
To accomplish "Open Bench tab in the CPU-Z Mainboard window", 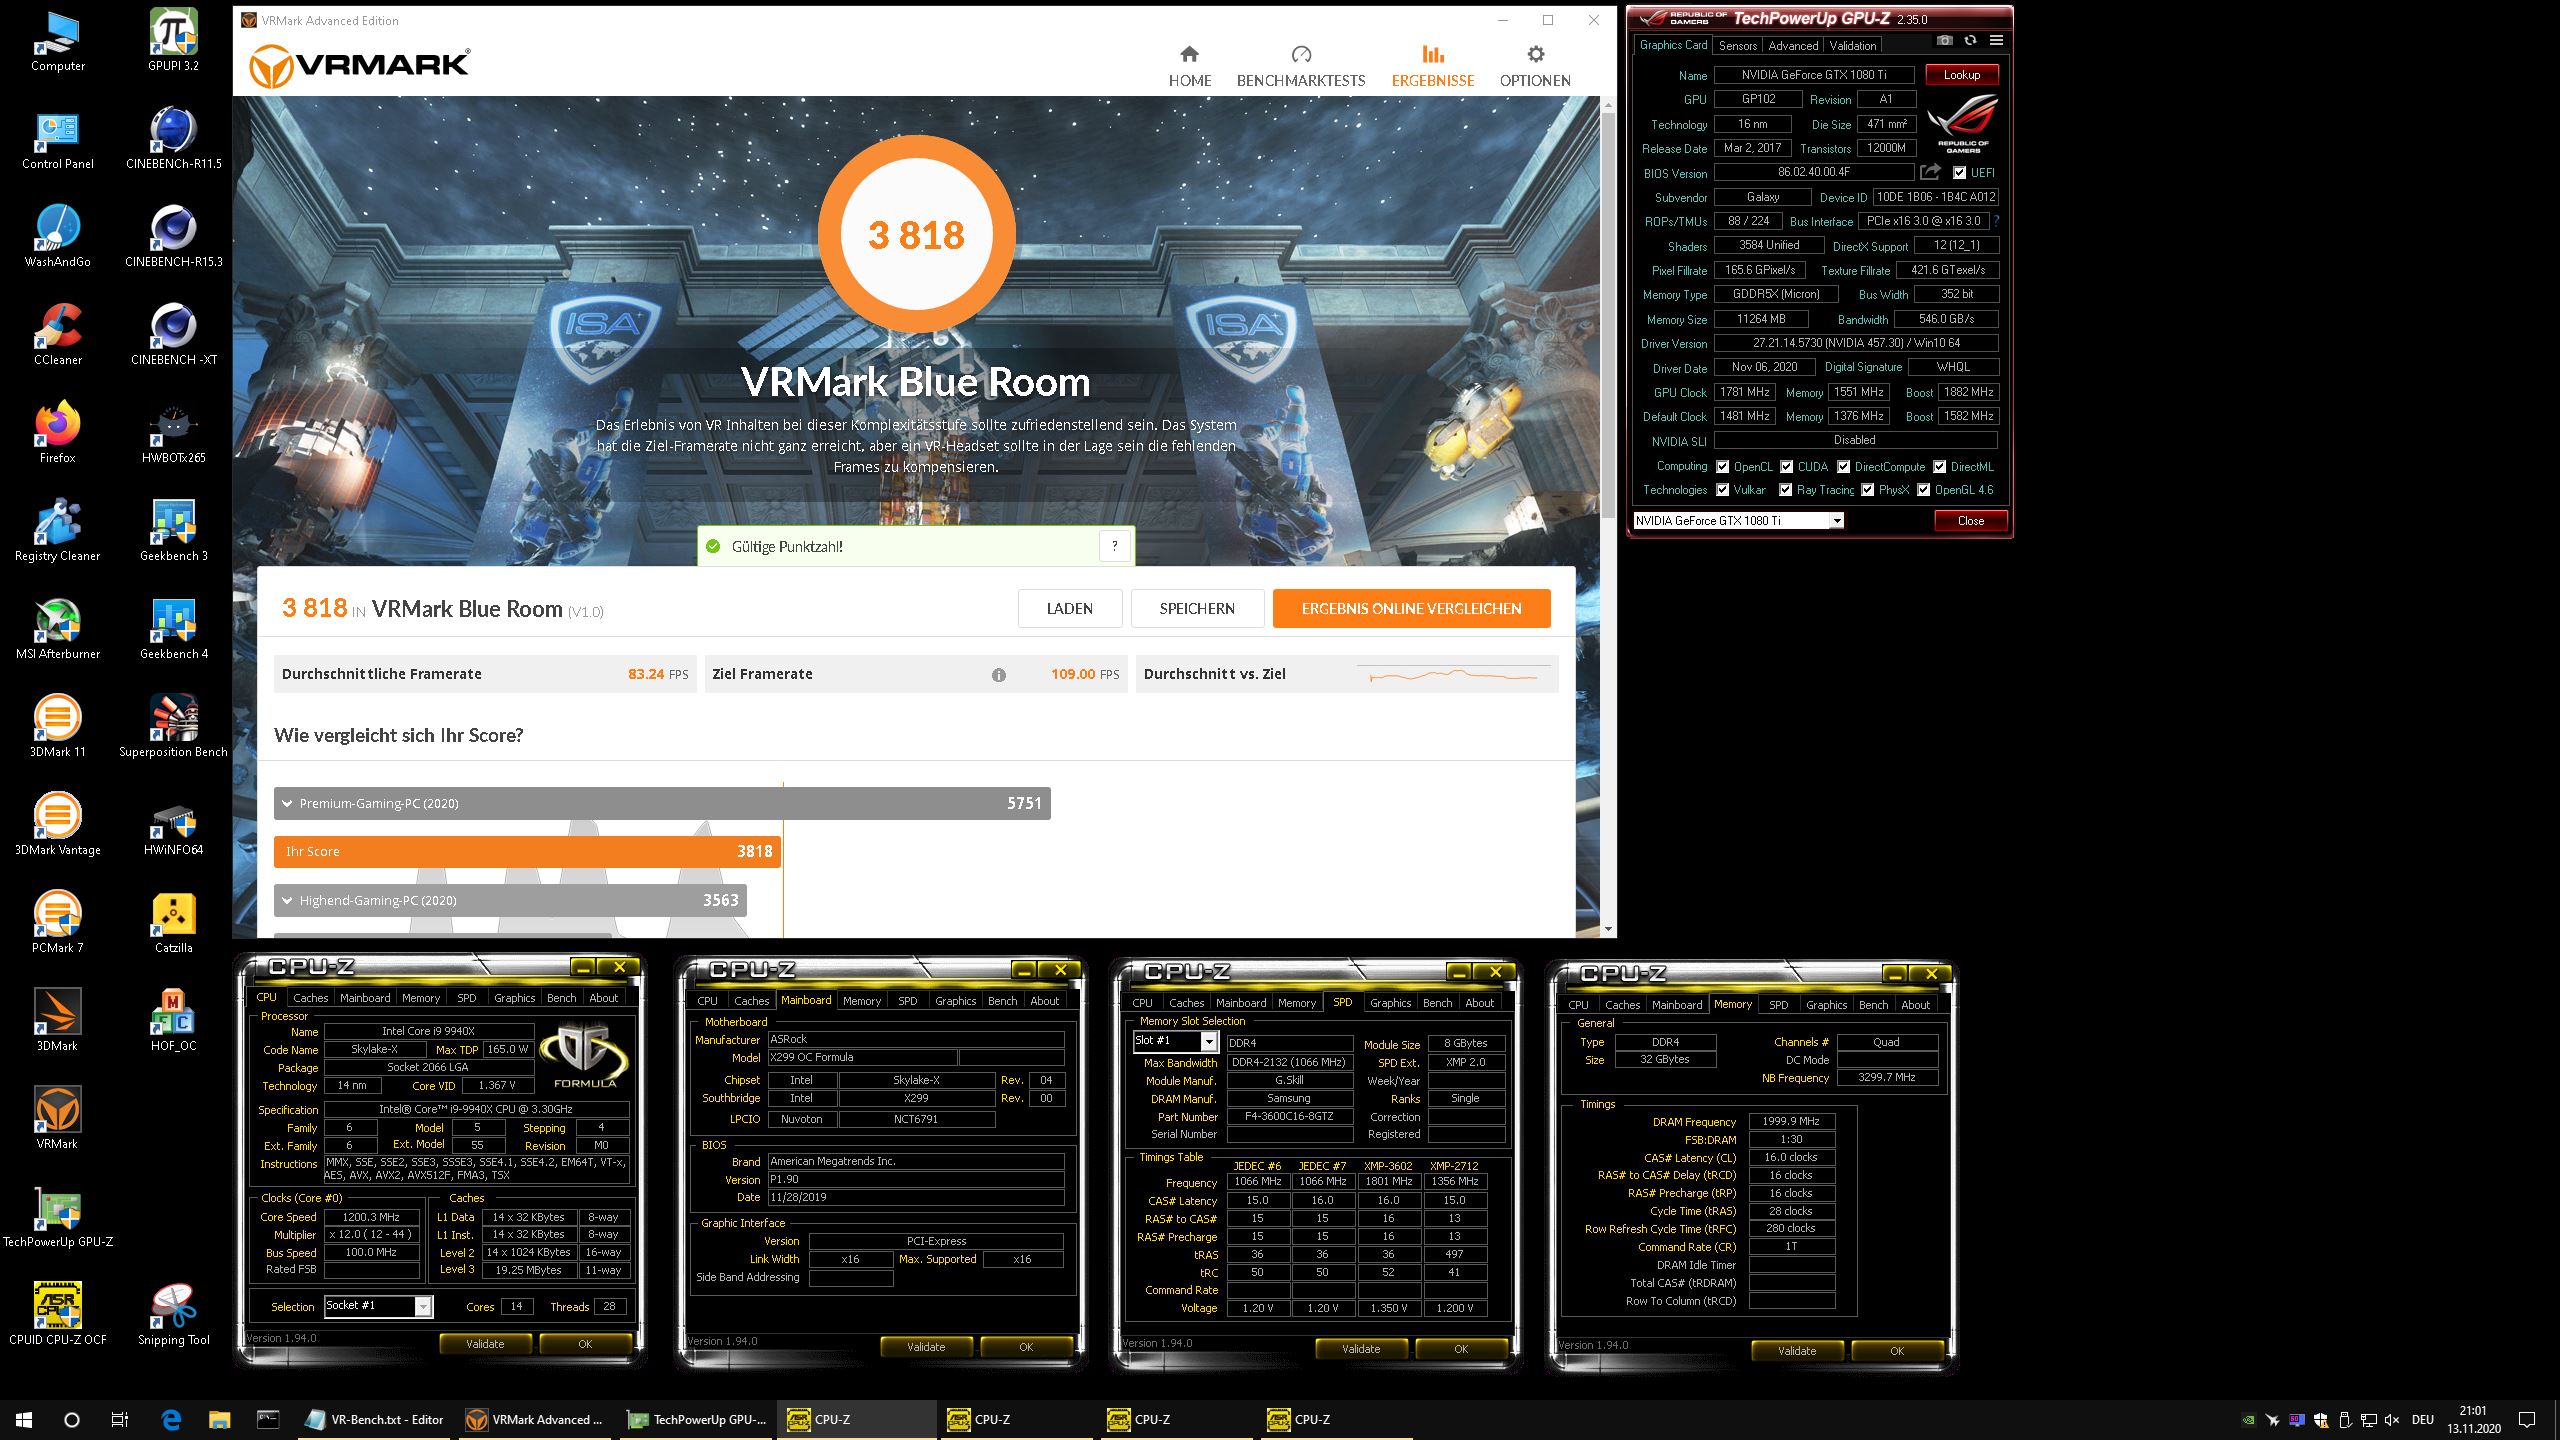I will (1002, 1001).
